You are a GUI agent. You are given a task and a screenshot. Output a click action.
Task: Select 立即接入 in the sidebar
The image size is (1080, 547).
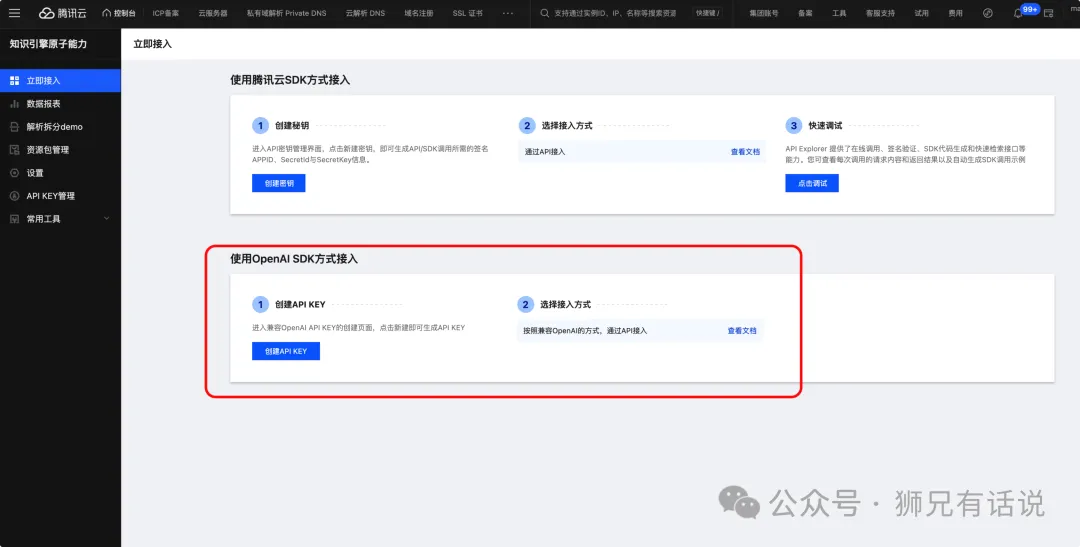[61, 81]
